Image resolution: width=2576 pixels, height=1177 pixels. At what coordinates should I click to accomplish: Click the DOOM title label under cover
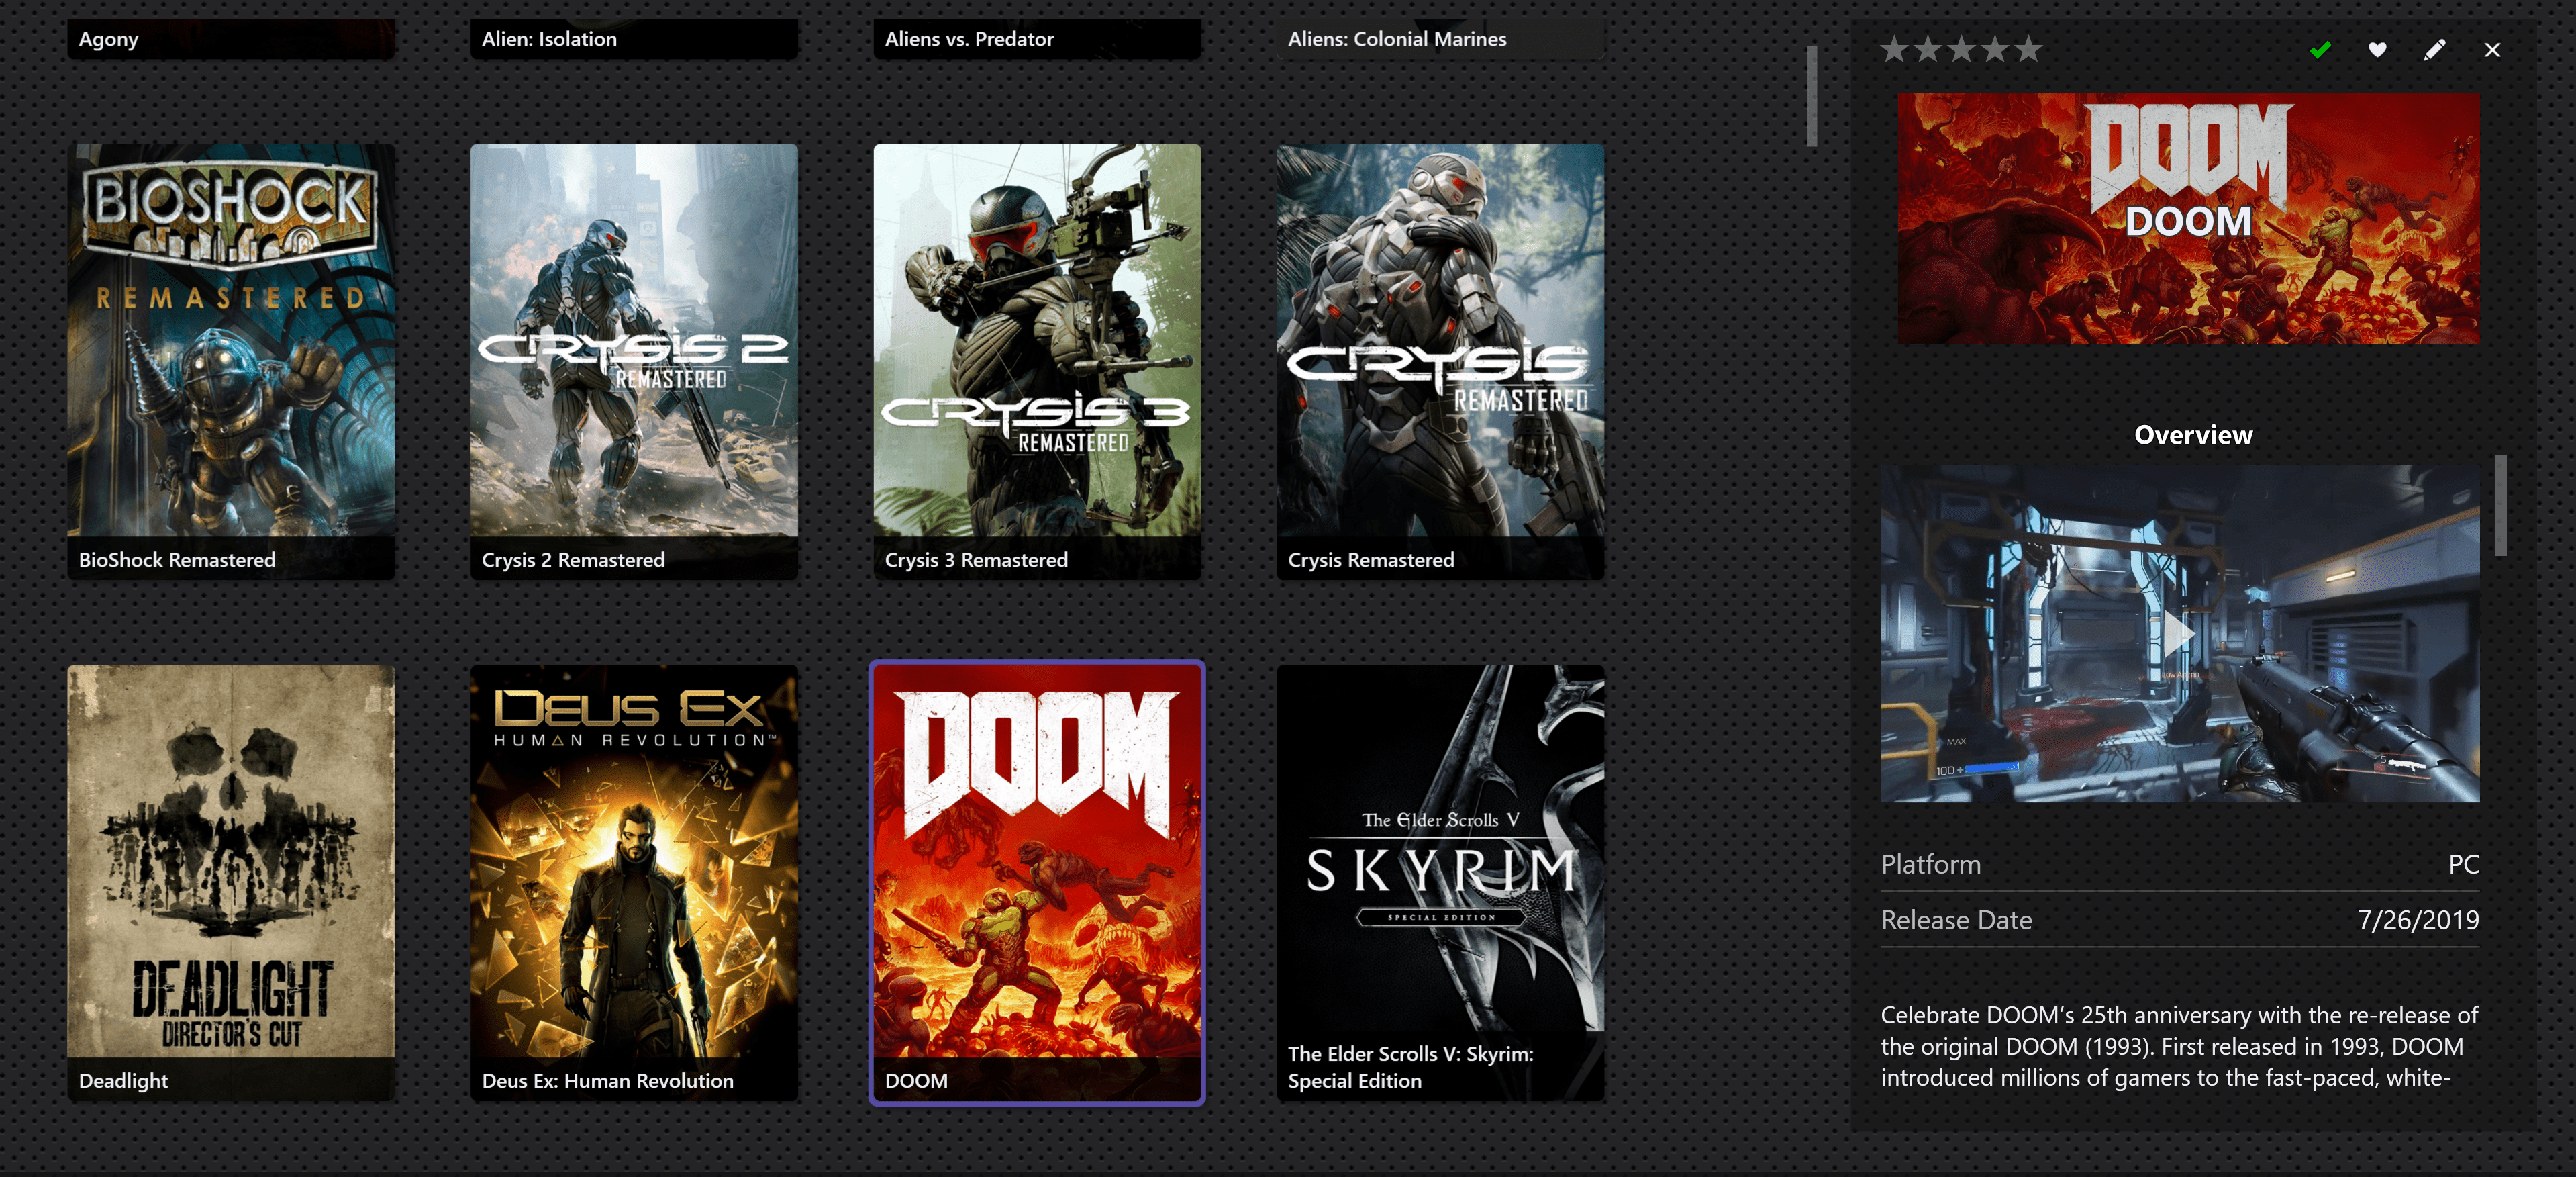click(916, 1081)
